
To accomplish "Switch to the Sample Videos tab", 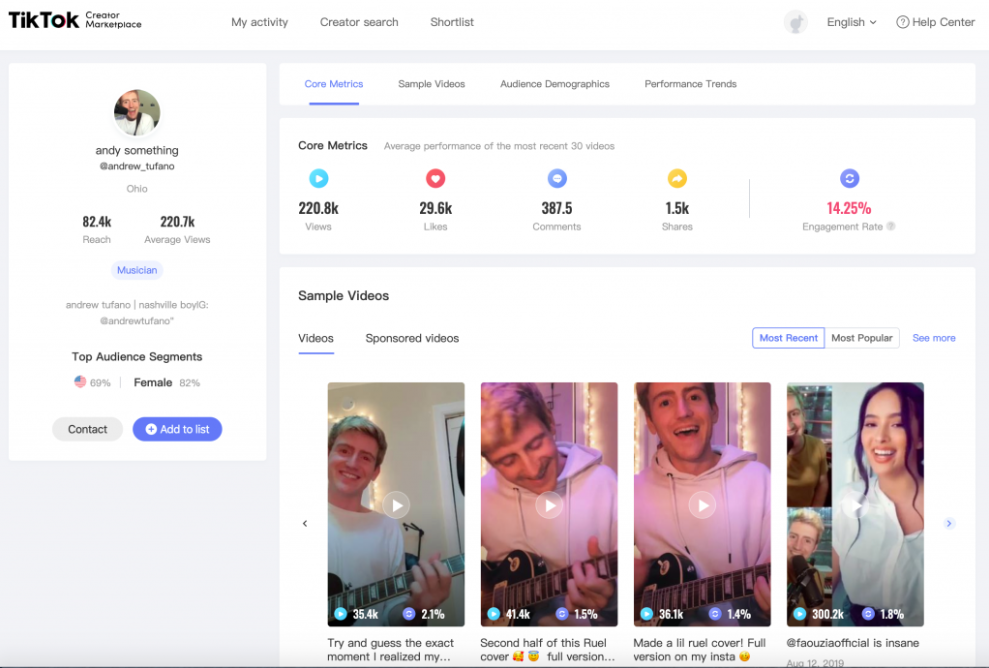I will point(431,84).
